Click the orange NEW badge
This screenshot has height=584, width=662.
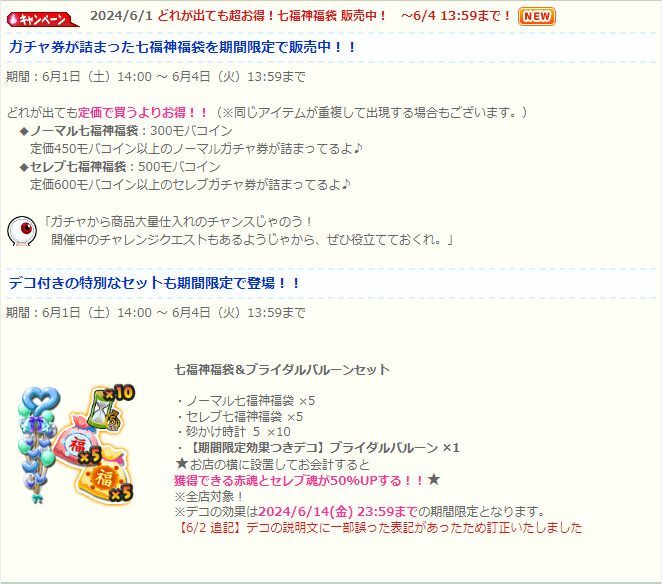click(537, 16)
